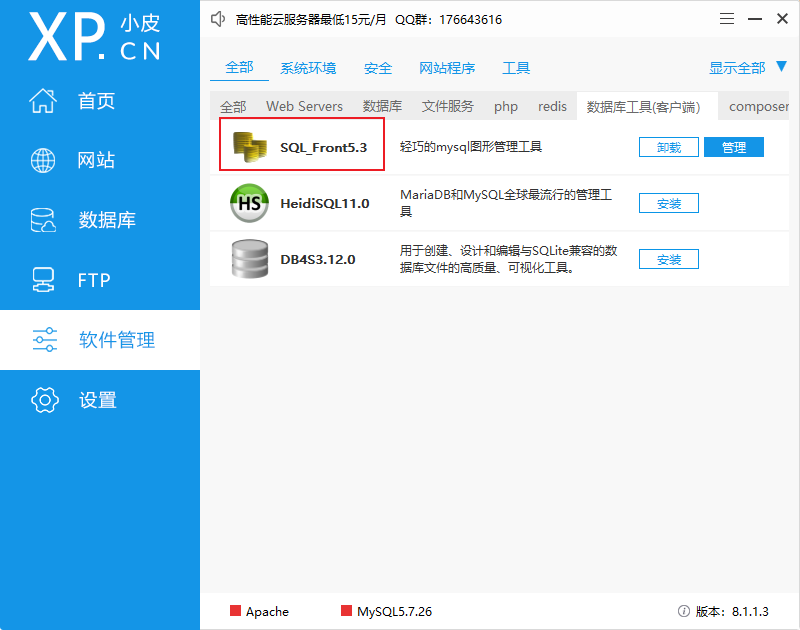Click the FTP server icon in sidebar

(43, 280)
